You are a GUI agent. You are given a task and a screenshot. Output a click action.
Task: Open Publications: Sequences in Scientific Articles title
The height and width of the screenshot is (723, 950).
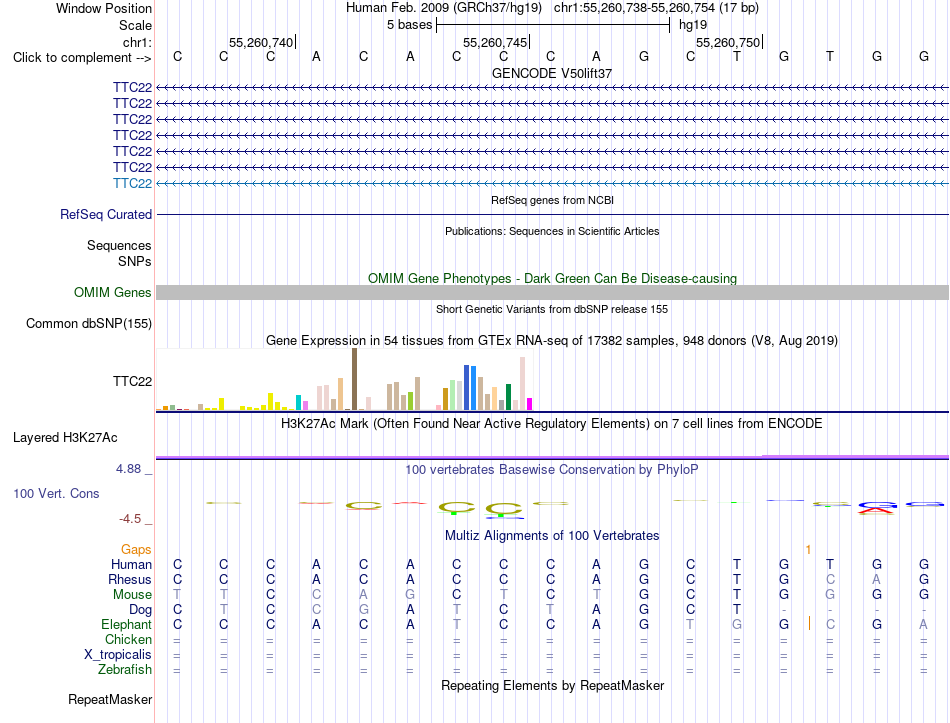552,231
